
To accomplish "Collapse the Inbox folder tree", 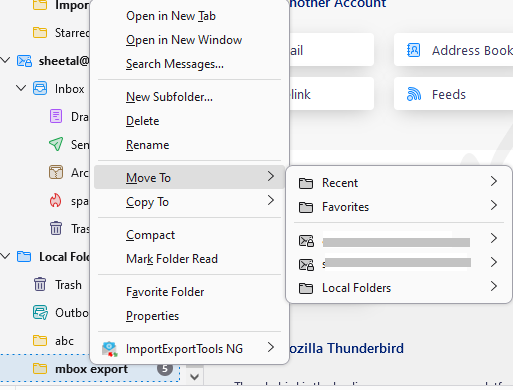I will (21, 88).
